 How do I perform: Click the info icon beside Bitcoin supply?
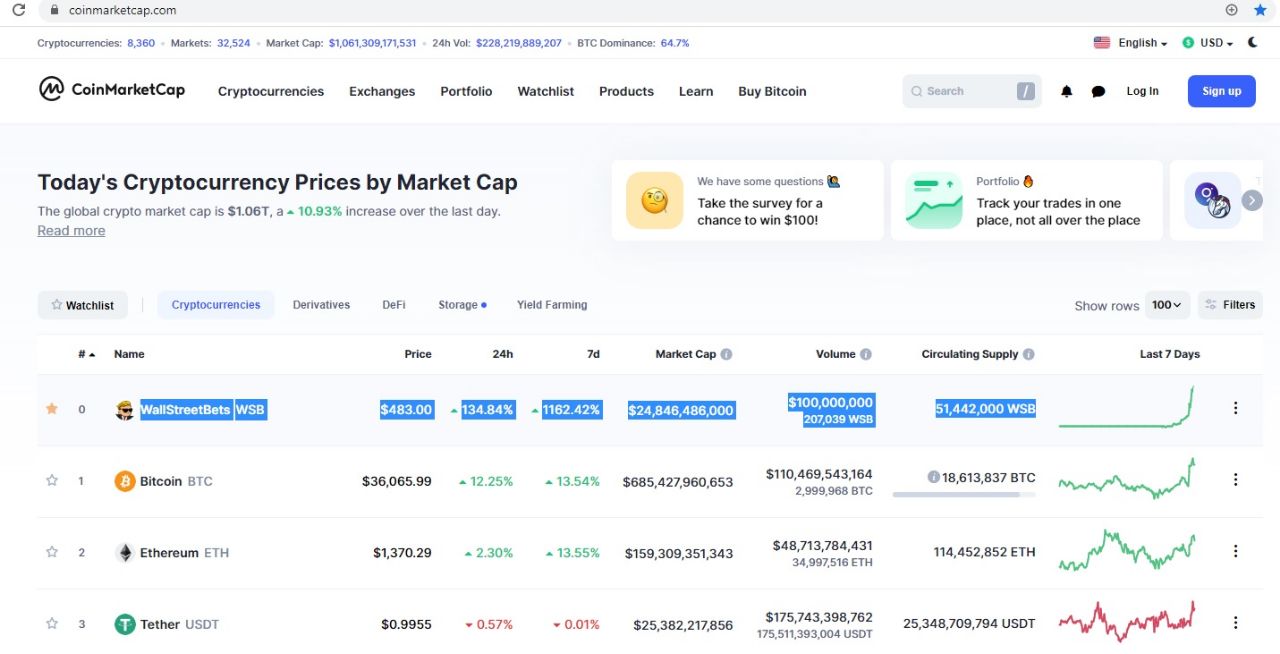(x=933, y=477)
